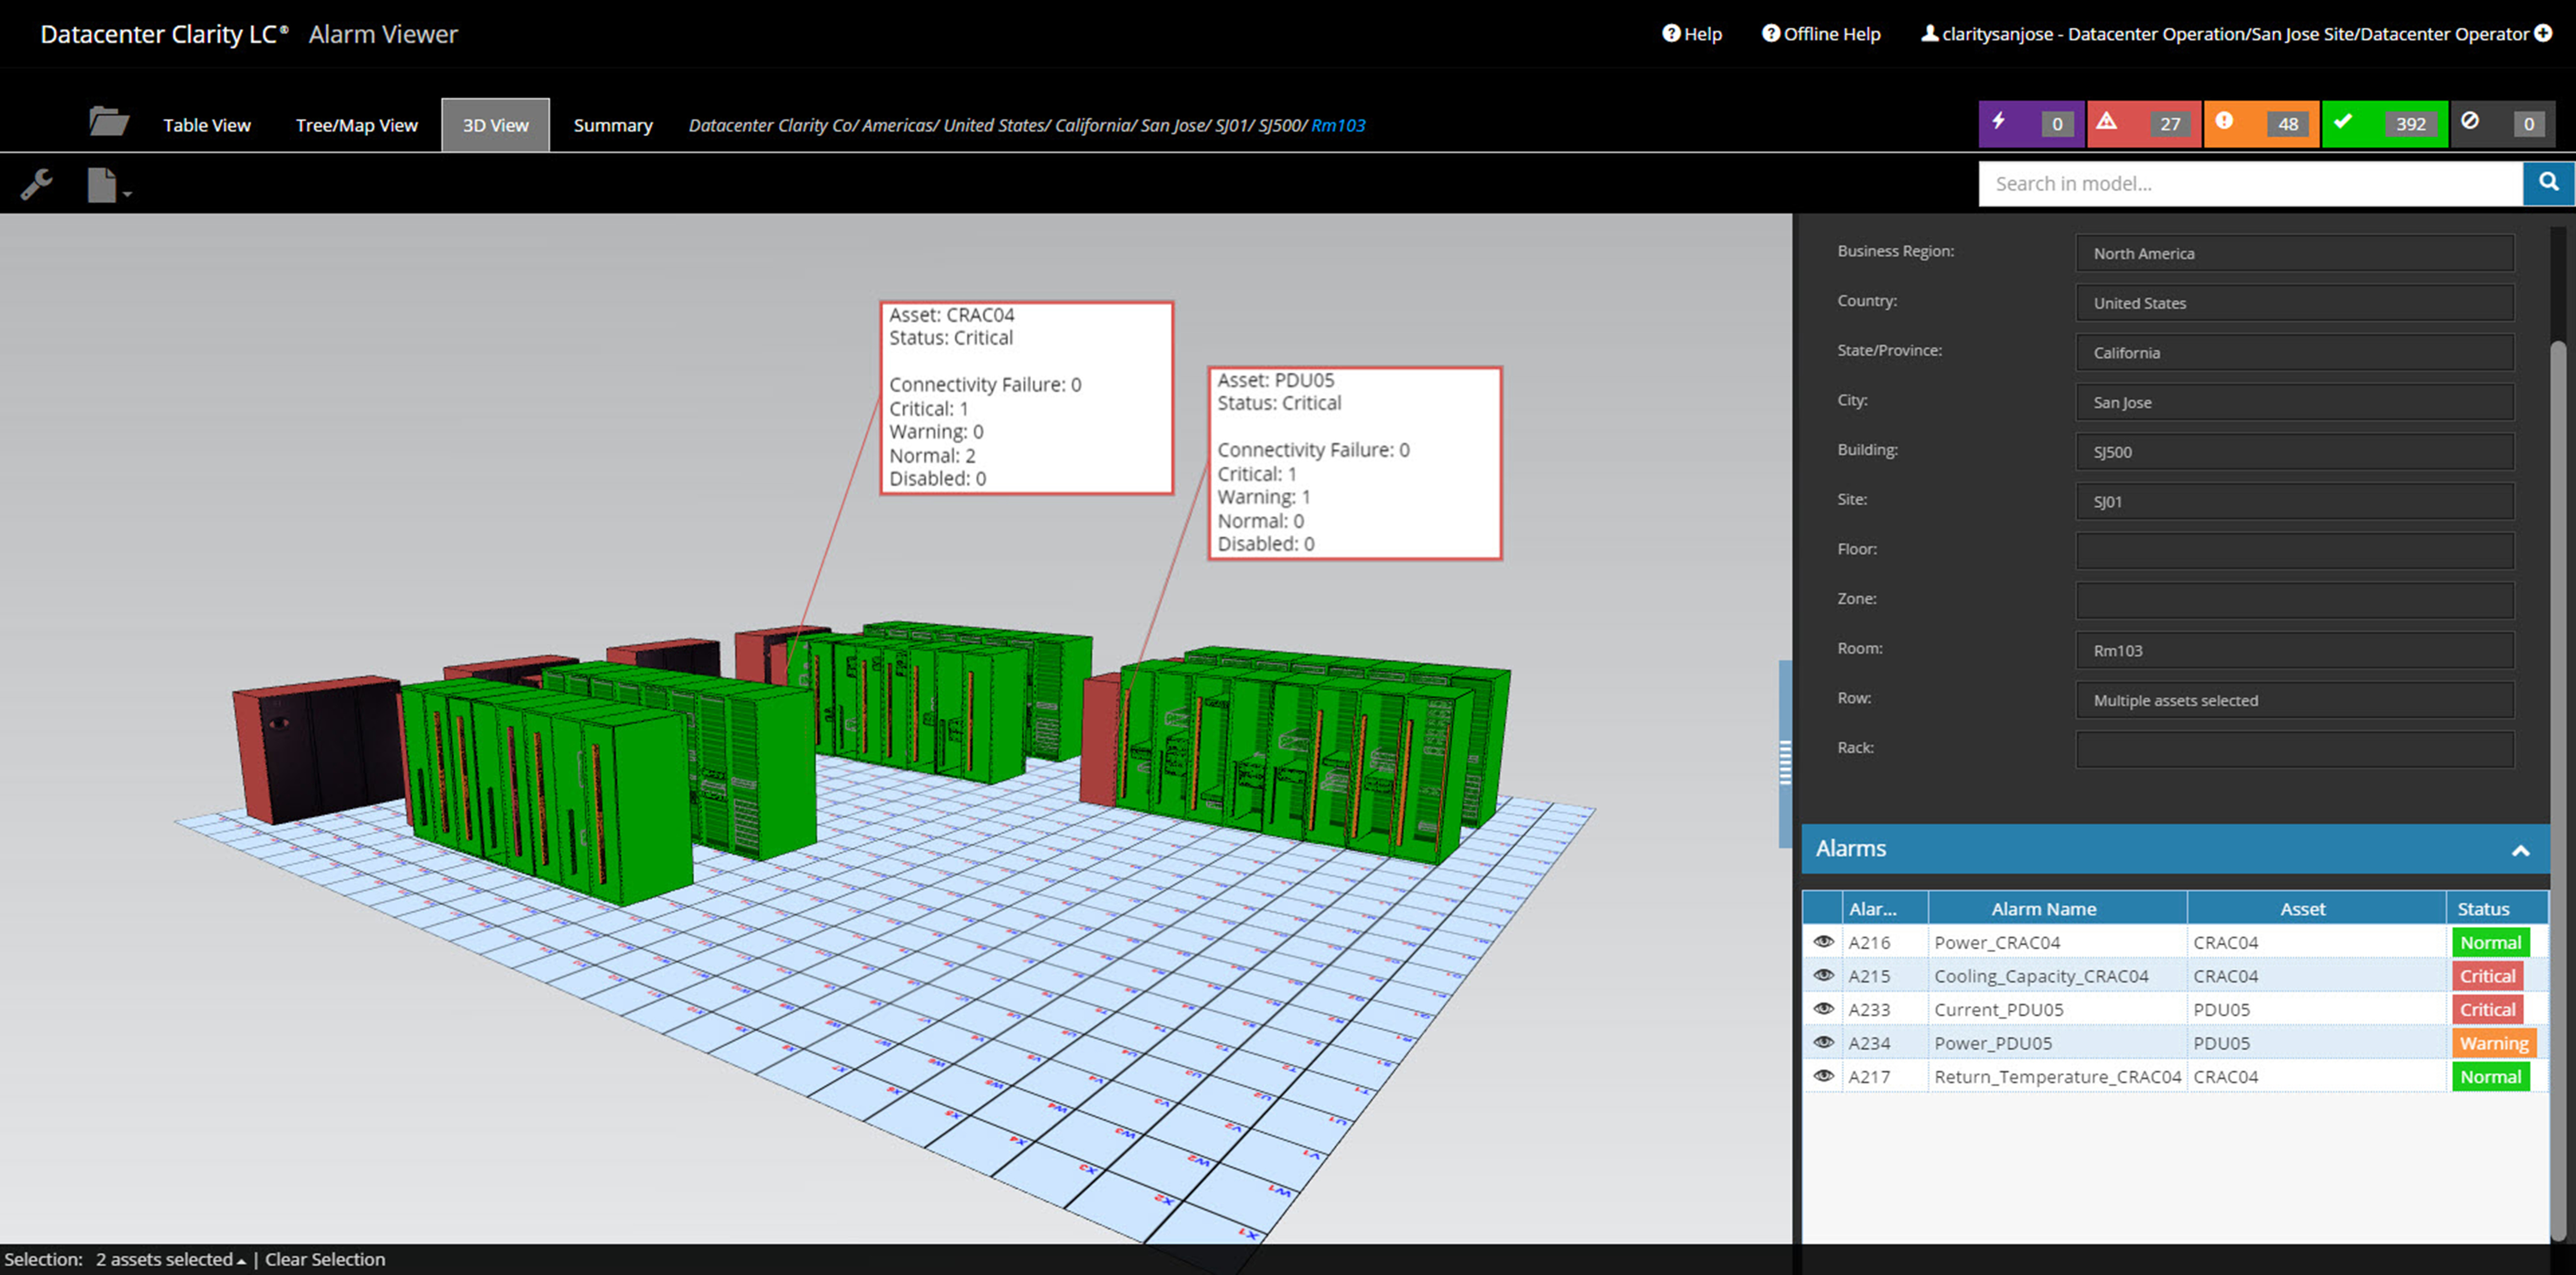Toggle eye icon for alarm A234
The width and height of the screenshot is (2576, 1275).
coord(1823,1043)
